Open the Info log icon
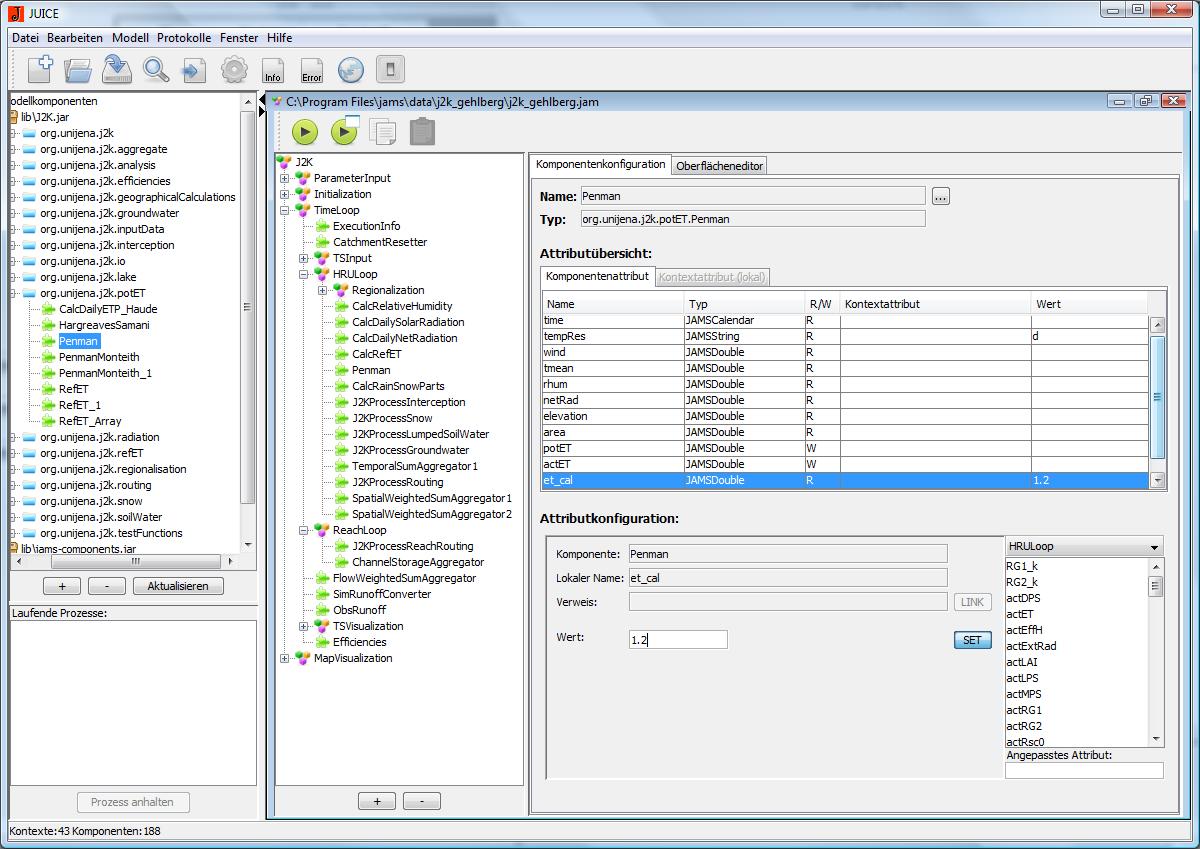Image resolution: width=1200 pixels, height=849 pixels. [x=272, y=70]
